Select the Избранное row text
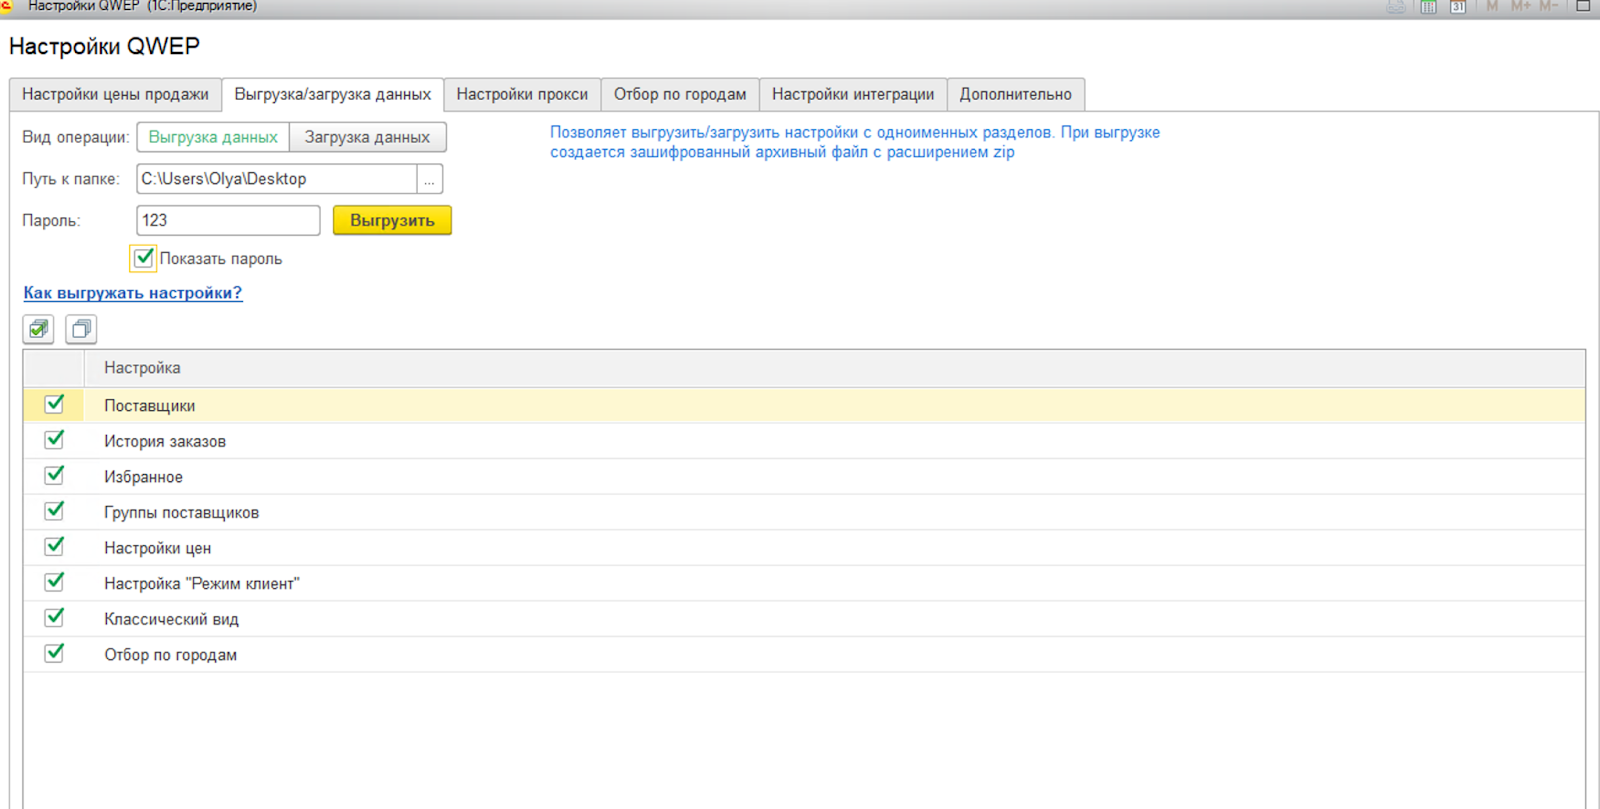Viewport: 1600px width, 809px height. click(143, 477)
